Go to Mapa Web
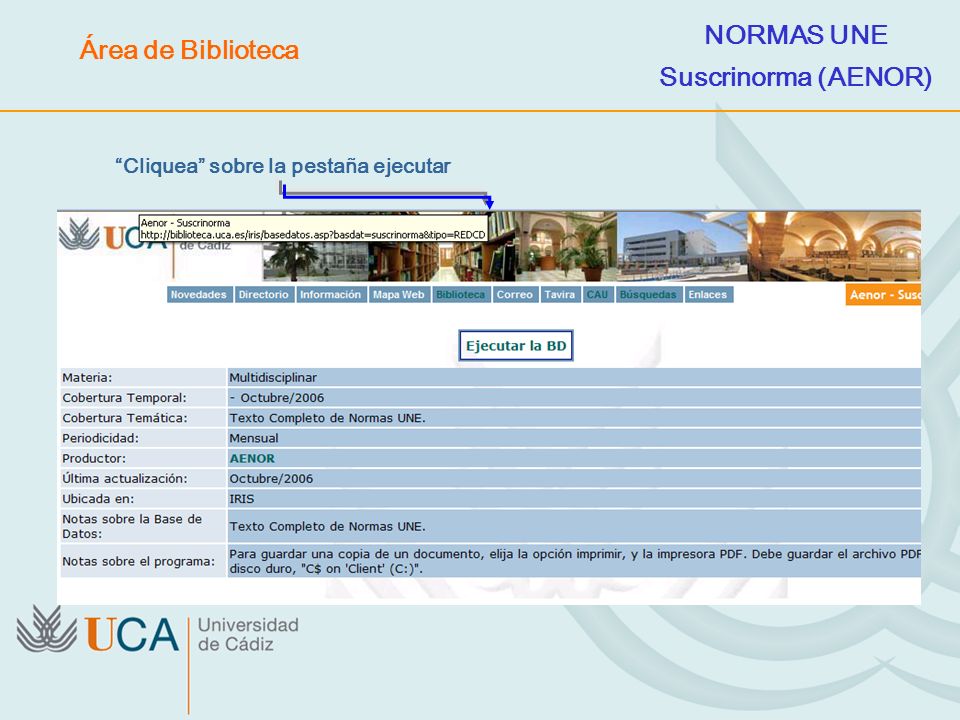The image size is (960, 720). pos(399,294)
